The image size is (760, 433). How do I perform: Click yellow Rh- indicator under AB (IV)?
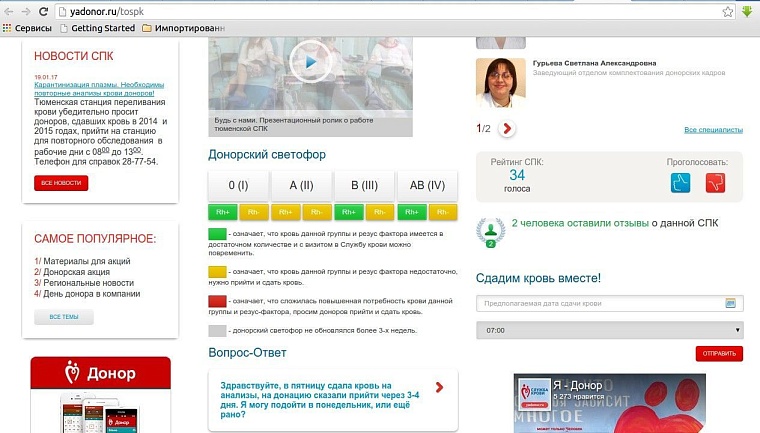pyautogui.click(x=443, y=212)
